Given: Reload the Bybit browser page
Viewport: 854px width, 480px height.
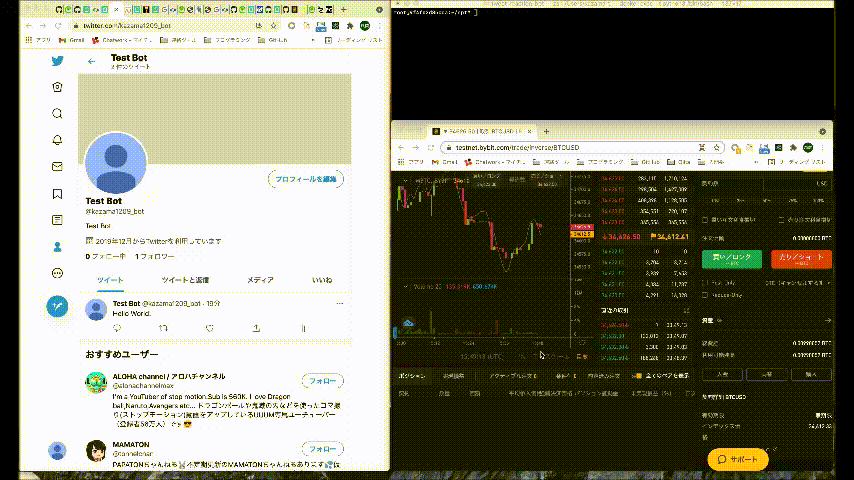Looking at the screenshot, I should [431, 148].
